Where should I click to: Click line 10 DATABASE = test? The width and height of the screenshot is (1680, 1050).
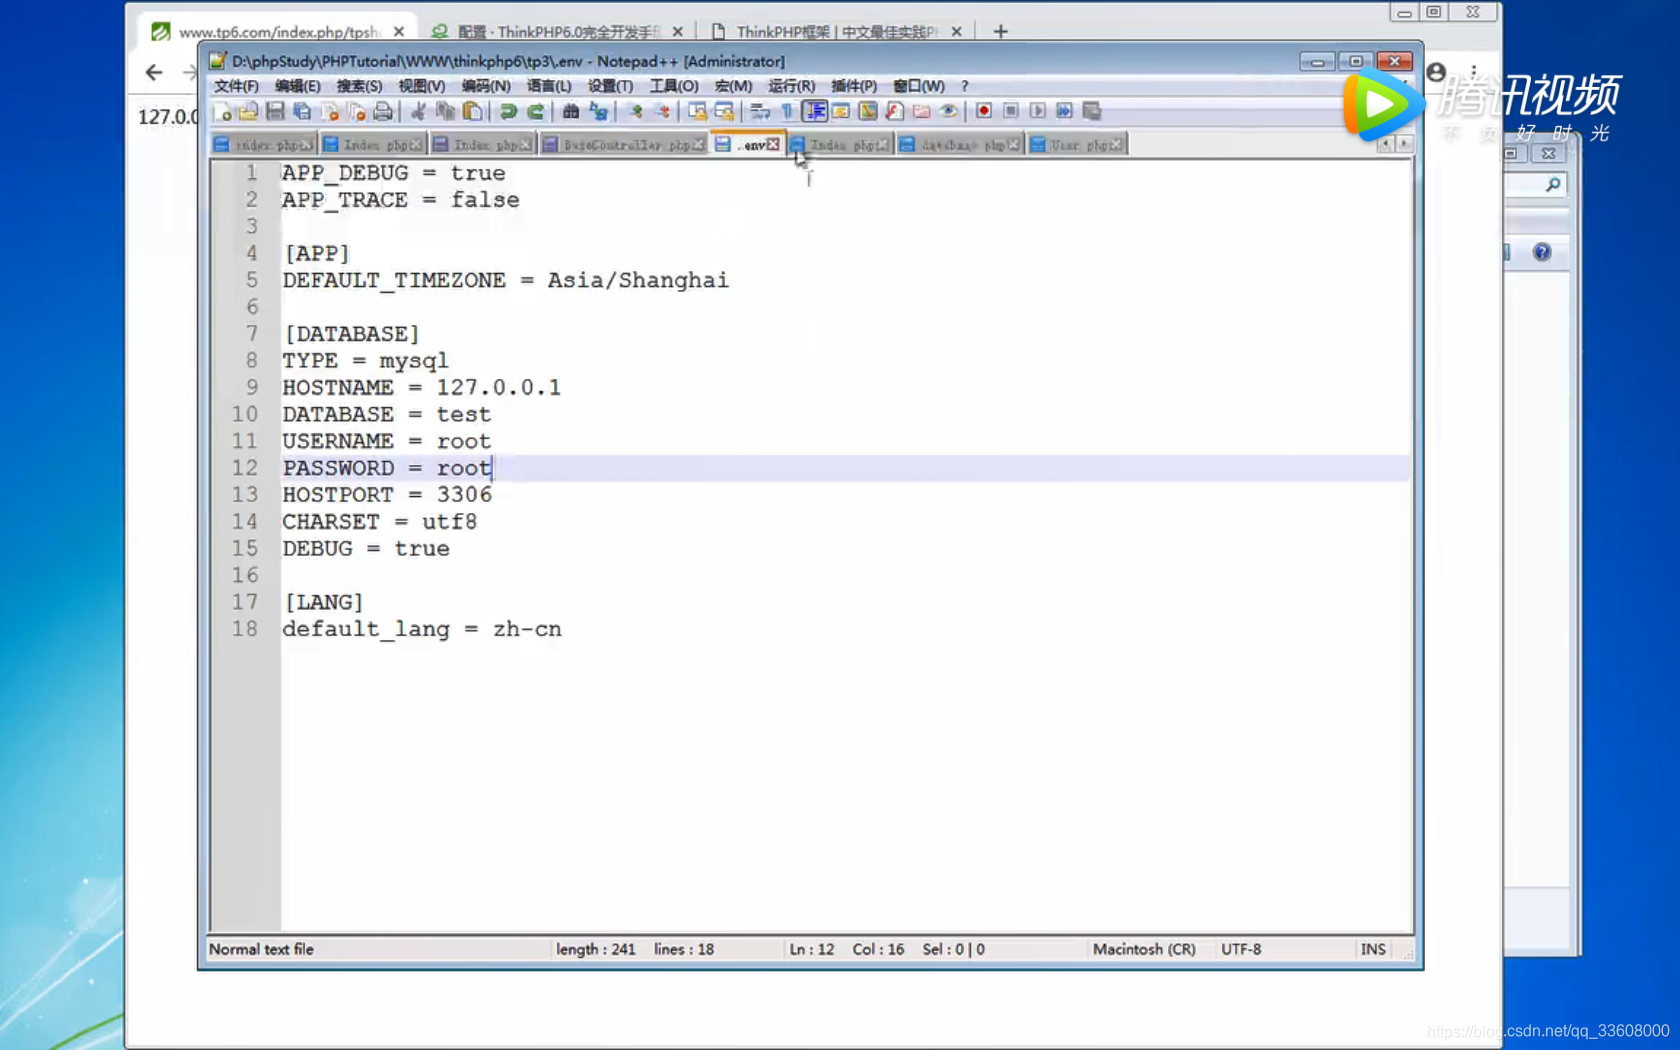coord(386,415)
